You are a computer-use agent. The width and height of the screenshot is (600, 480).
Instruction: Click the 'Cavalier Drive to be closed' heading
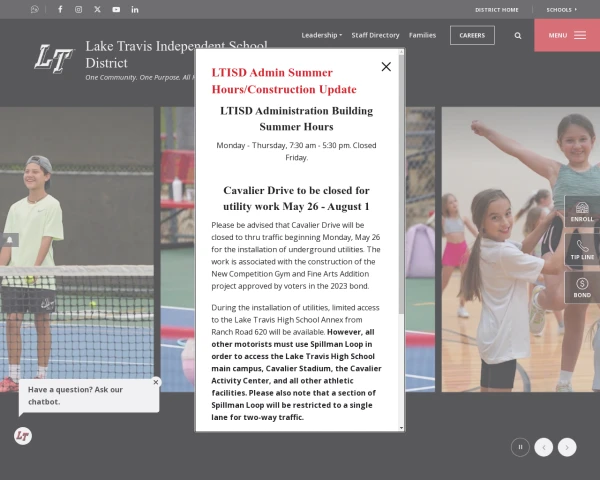[296, 198]
